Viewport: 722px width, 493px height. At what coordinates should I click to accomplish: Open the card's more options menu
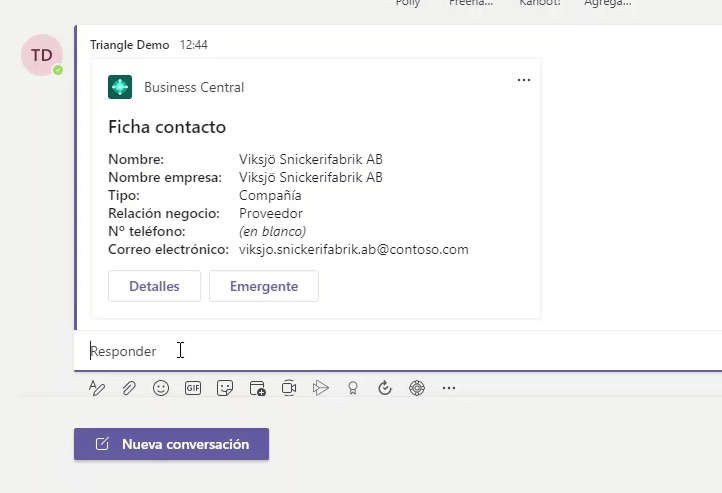524,81
